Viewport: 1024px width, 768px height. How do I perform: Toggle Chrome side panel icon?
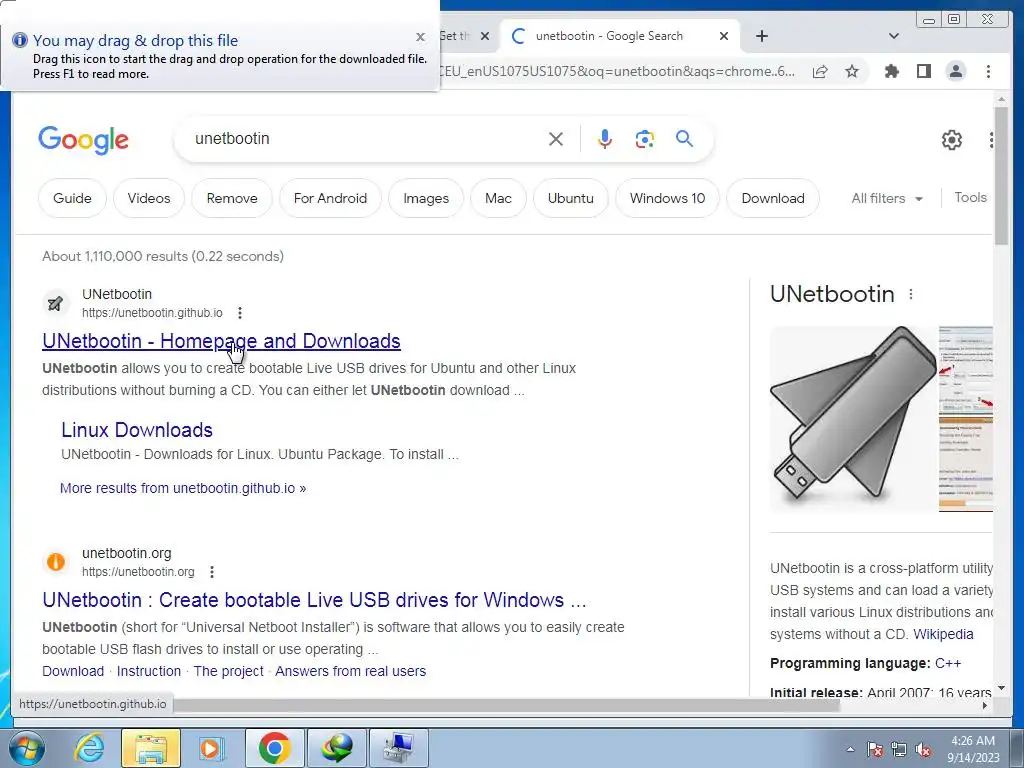[x=923, y=71]
